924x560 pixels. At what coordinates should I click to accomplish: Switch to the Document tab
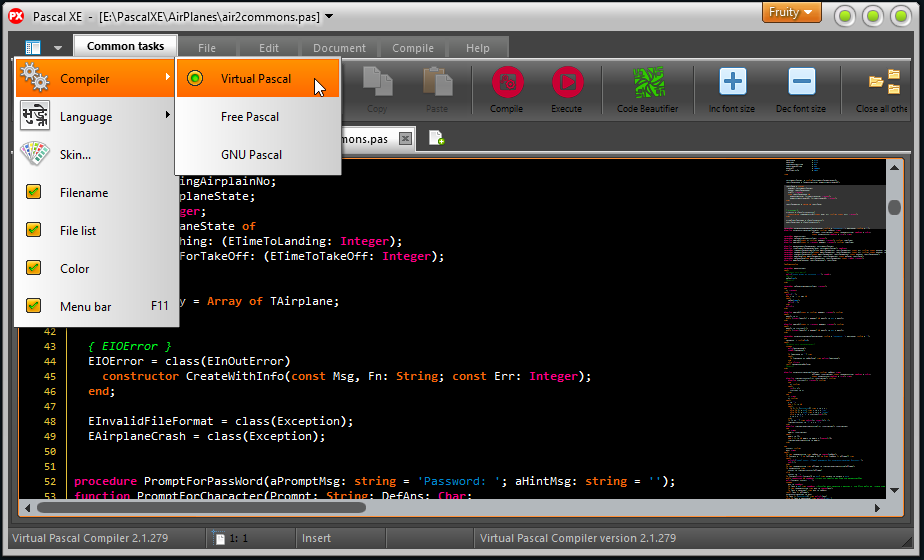[x=339, y=48]
